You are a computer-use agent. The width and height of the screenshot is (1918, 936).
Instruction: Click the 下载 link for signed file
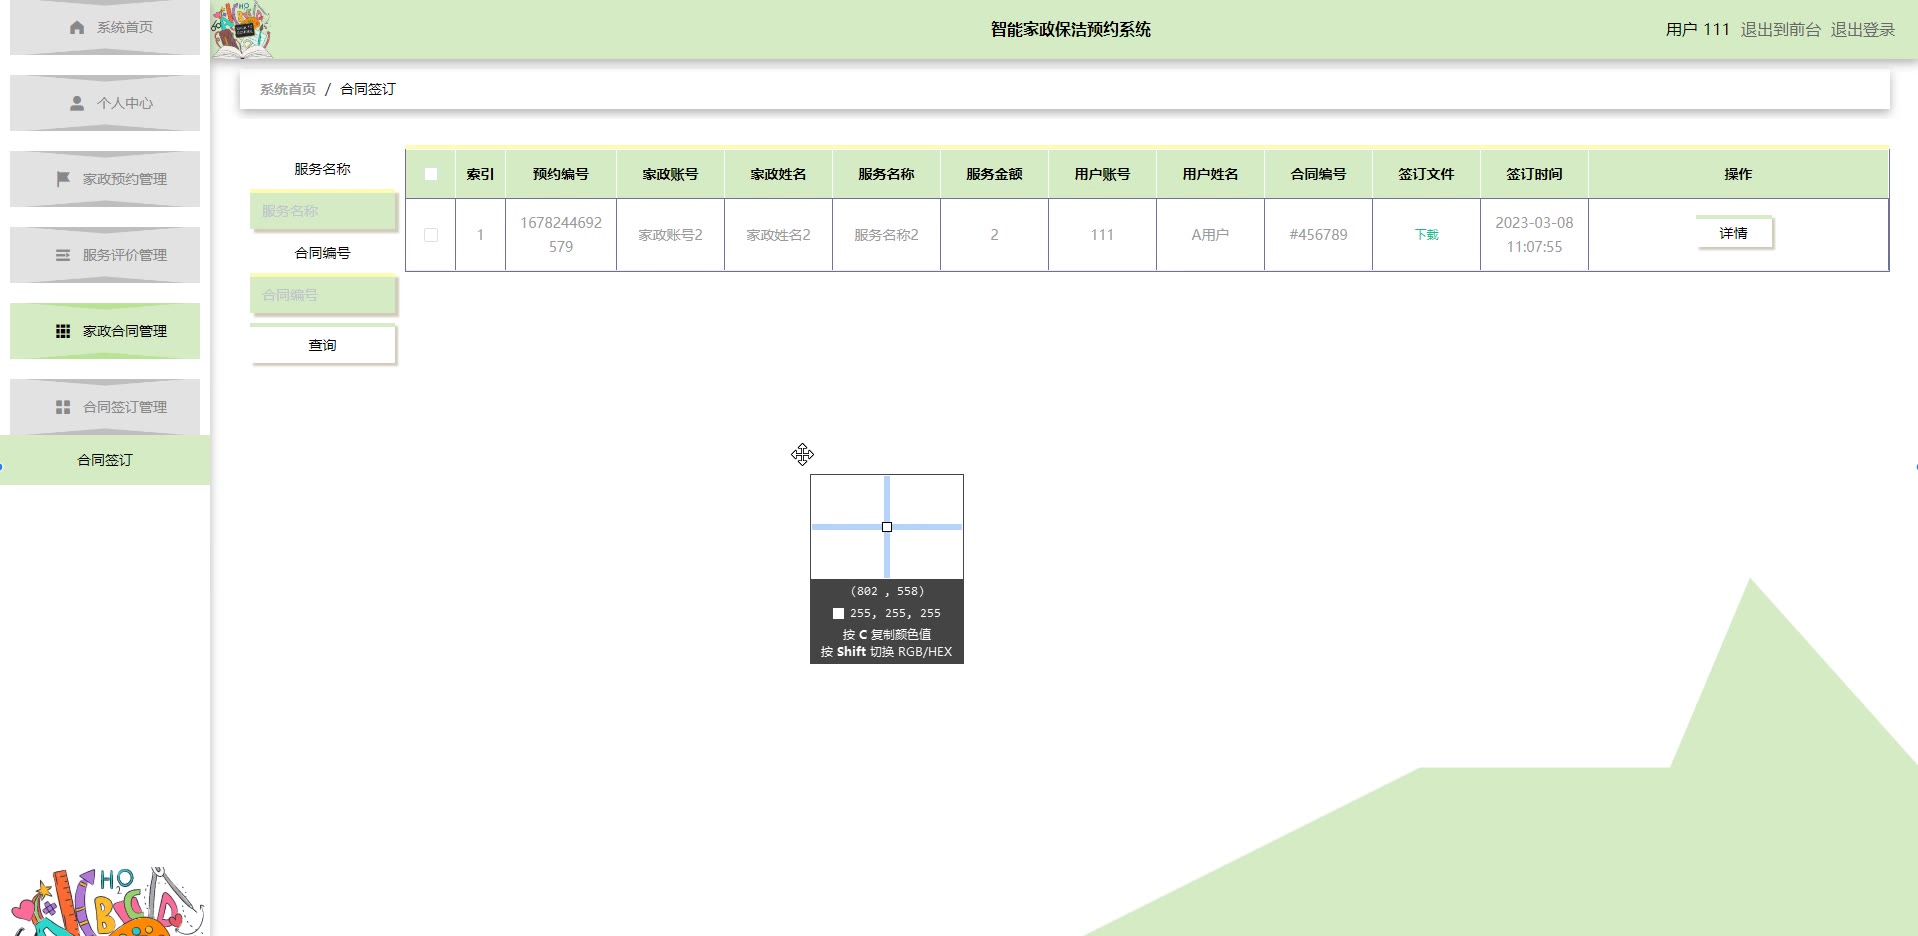click(x=1426, y=235)
